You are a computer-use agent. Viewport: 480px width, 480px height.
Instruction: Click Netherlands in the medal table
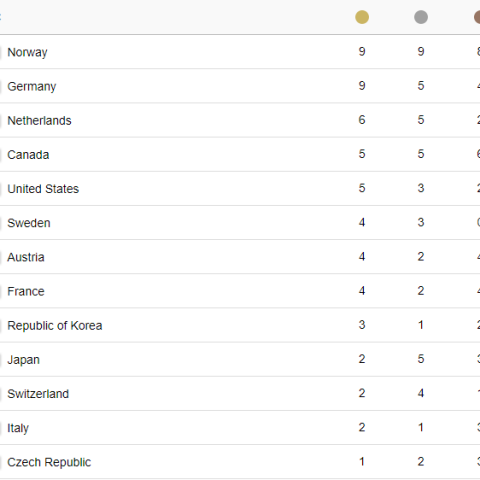click(x=39, y=121)
